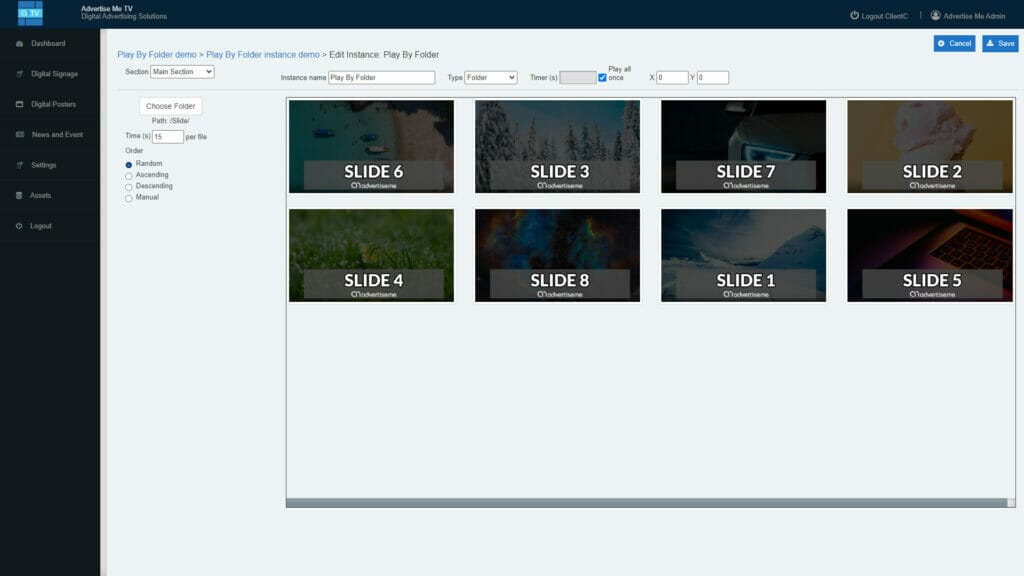Open the Dashboard menu item

pyautogui.click(x=50, y=43)
